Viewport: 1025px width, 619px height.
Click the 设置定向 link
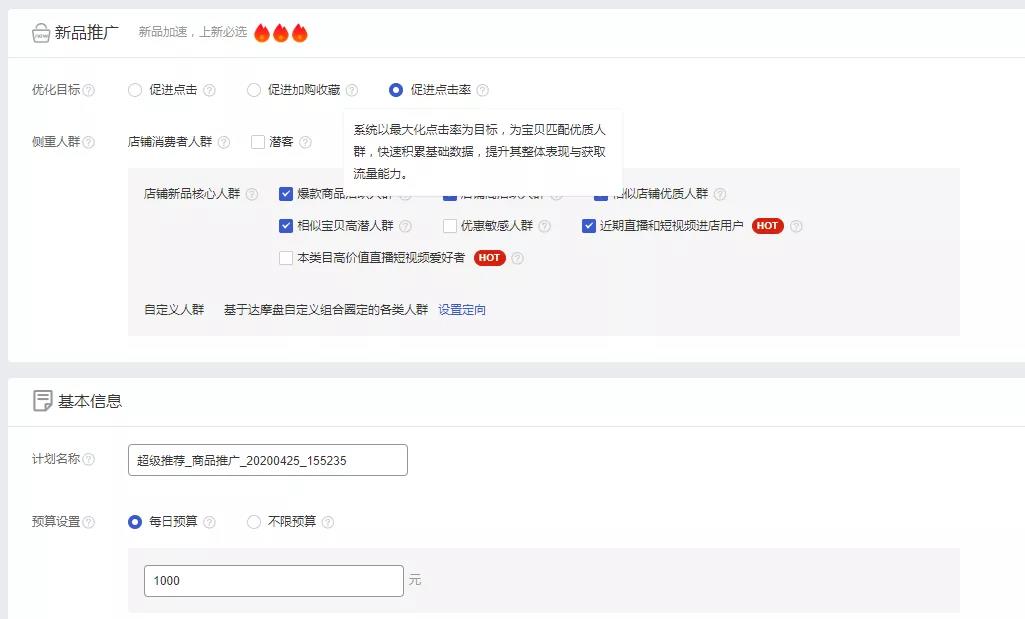pyautogui.click(x=462, y=310)
